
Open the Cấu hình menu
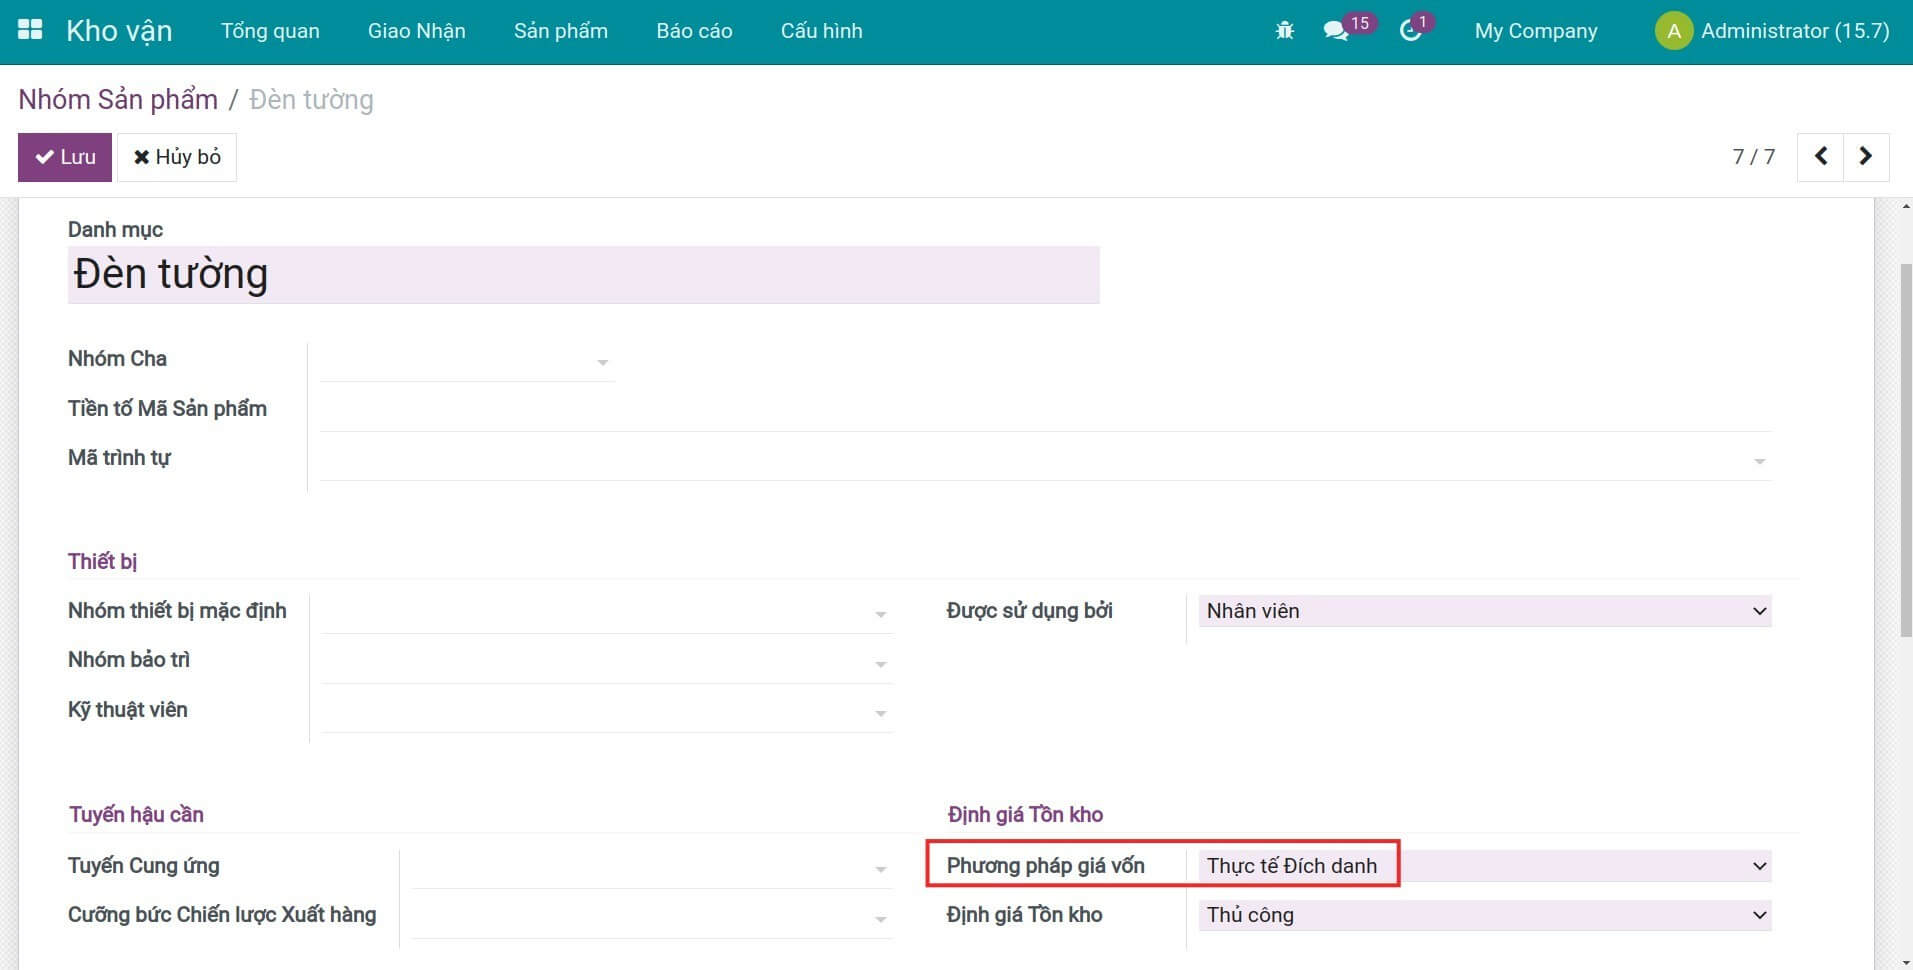(821, 31)
